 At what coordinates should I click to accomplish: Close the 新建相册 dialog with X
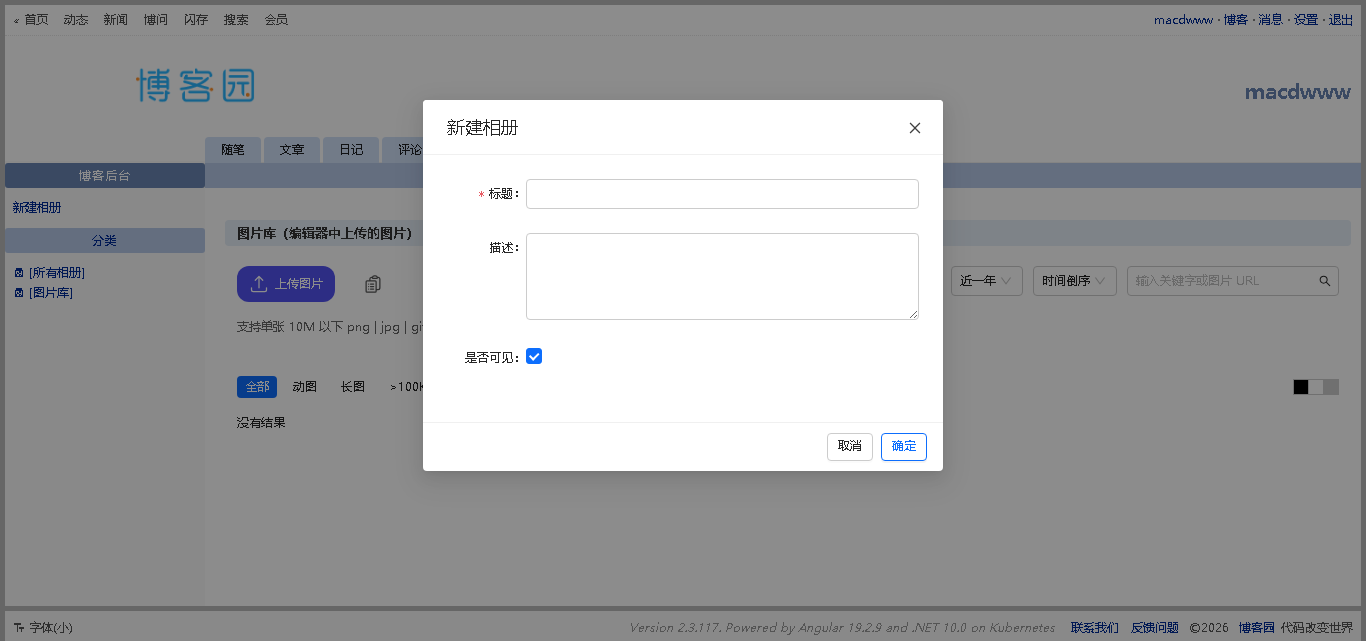tap(914, 128)
